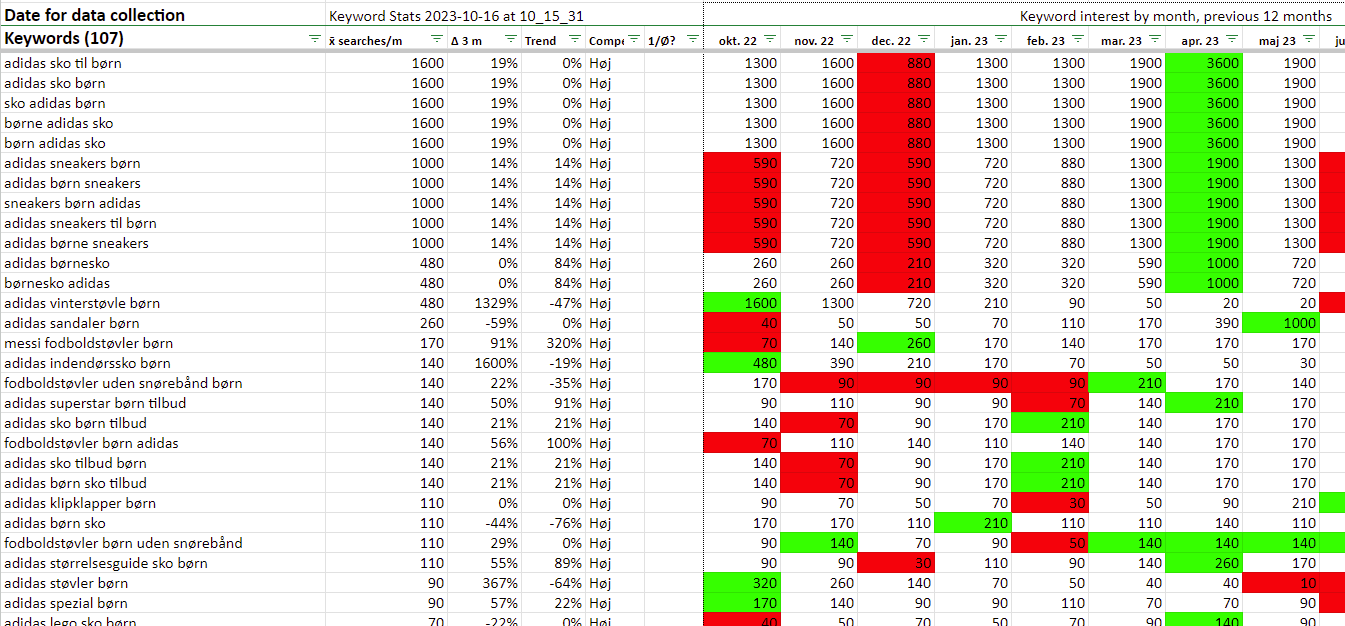Open the Trend column filter icon
This screenshot has width=1345, height=626.
click(574, 39)
